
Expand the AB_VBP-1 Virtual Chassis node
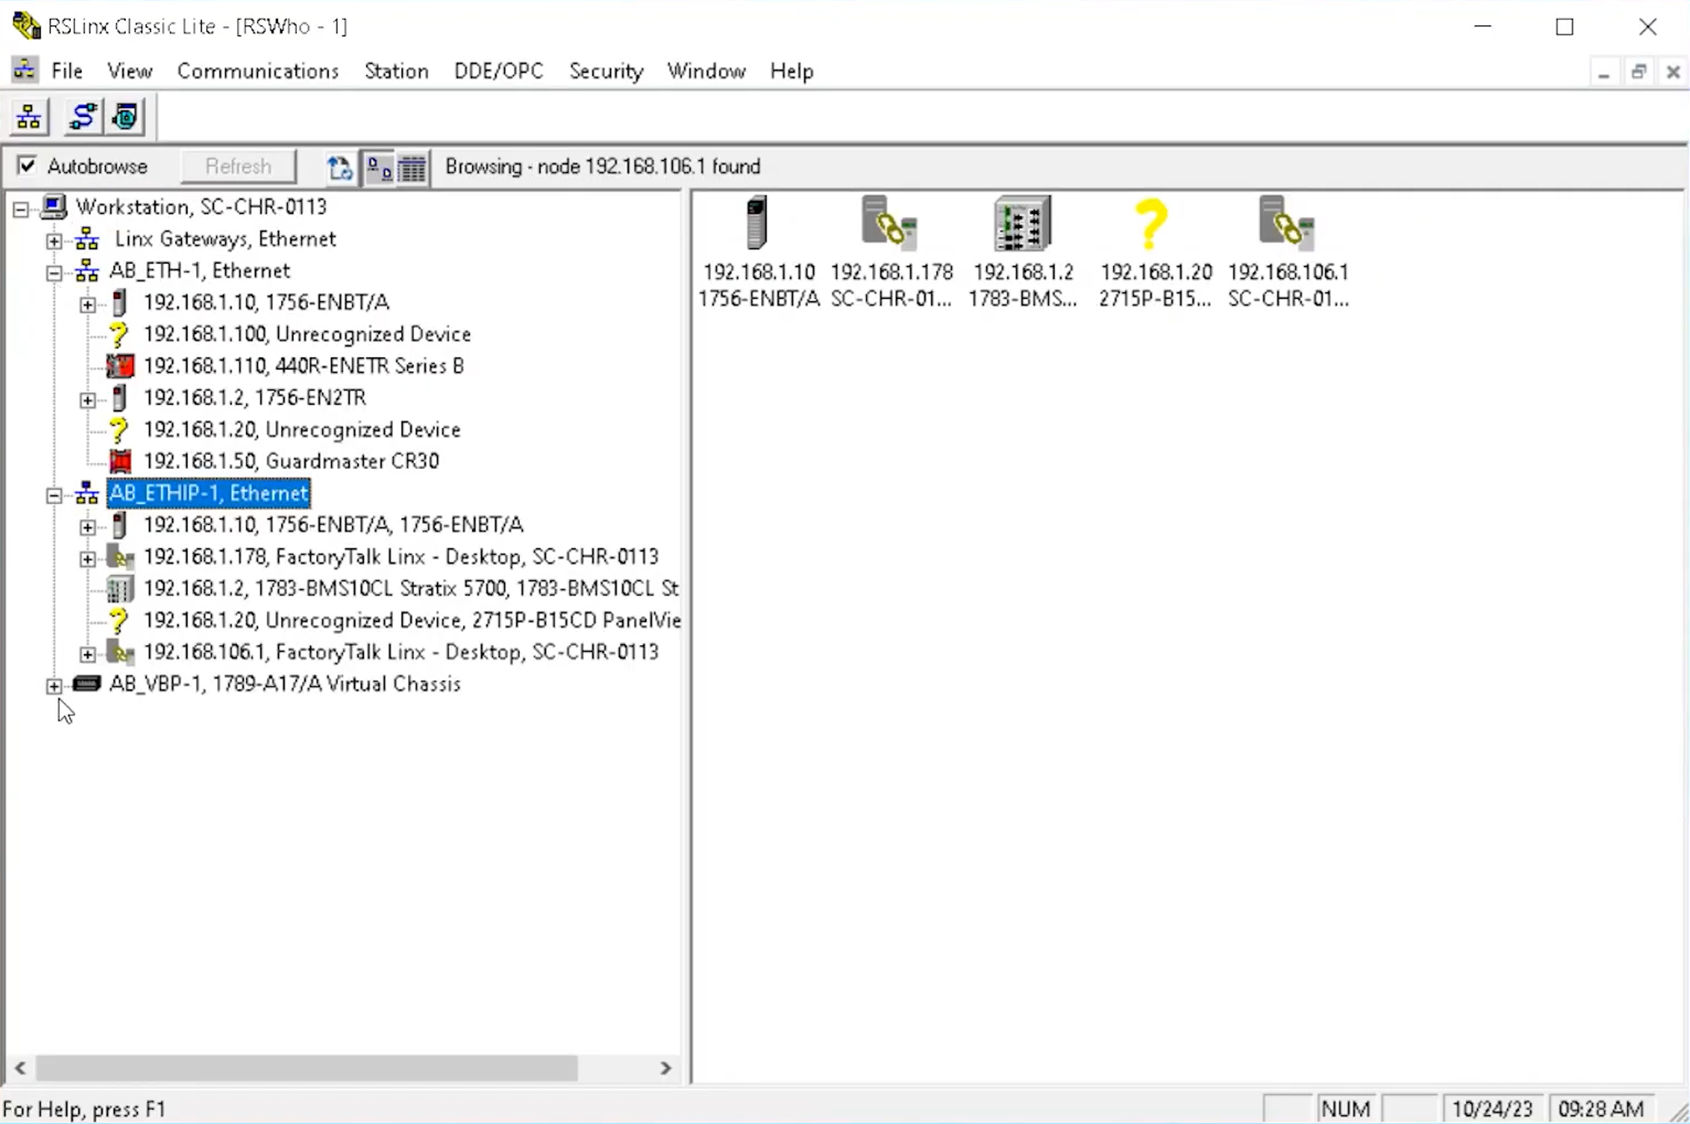pyautogui.click(x=54, y=686)
